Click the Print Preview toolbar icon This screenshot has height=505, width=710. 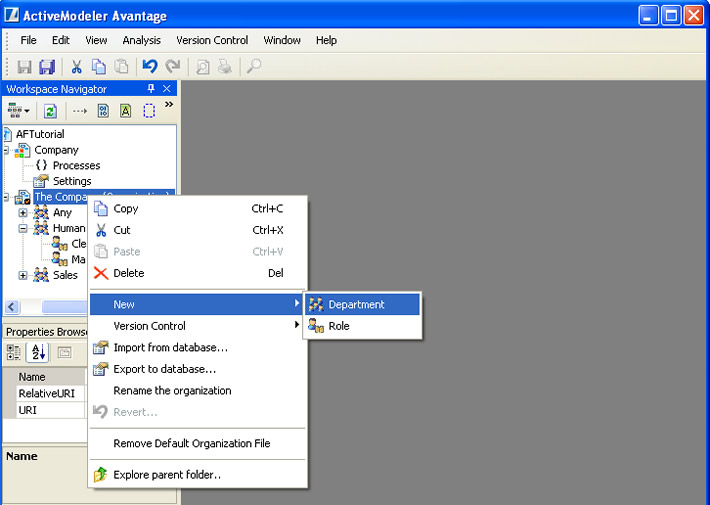point(202,67)
